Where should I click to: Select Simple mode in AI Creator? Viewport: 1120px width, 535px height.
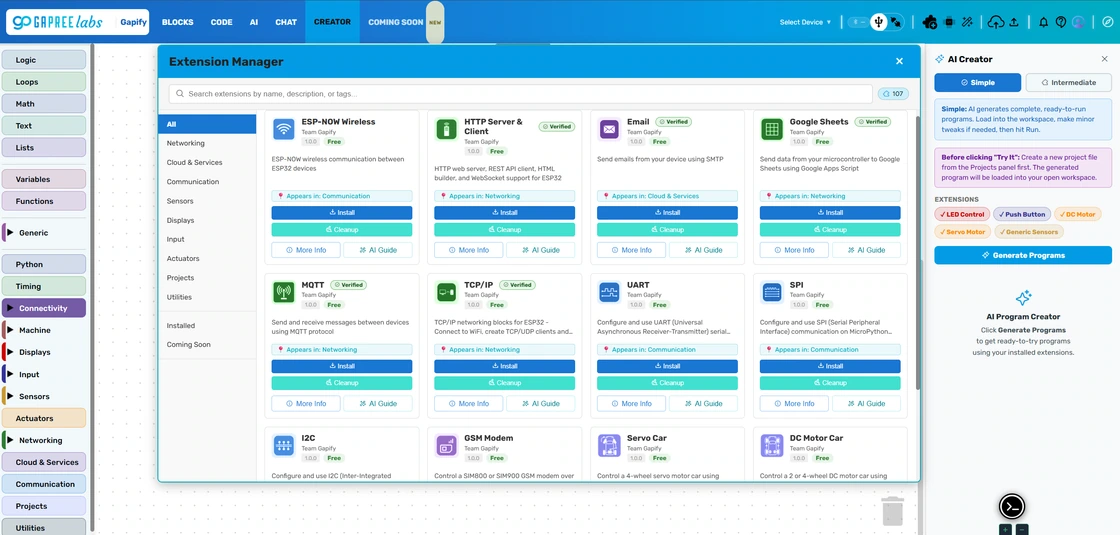(978, 82)
